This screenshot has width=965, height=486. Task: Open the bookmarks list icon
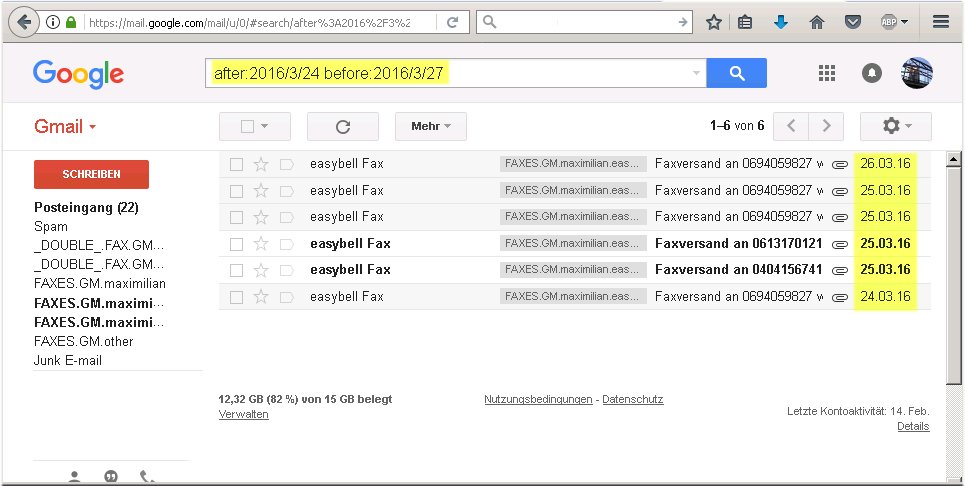[x=745, y=23]
